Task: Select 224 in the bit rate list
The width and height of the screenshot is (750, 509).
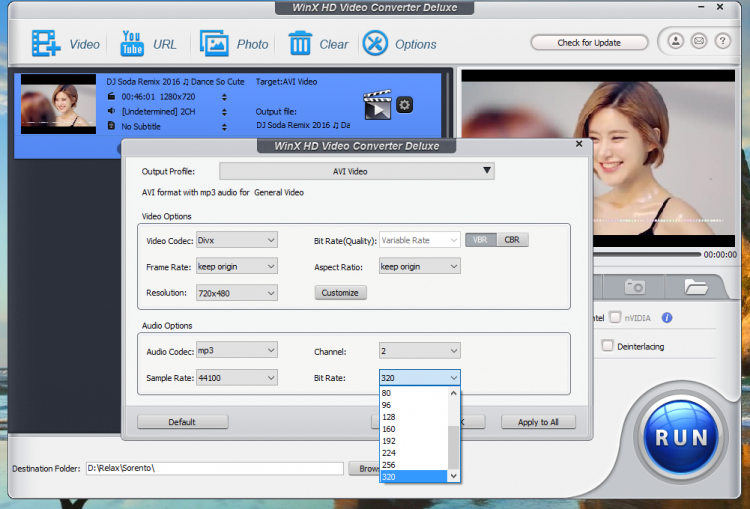Action: tap(414, 453)
